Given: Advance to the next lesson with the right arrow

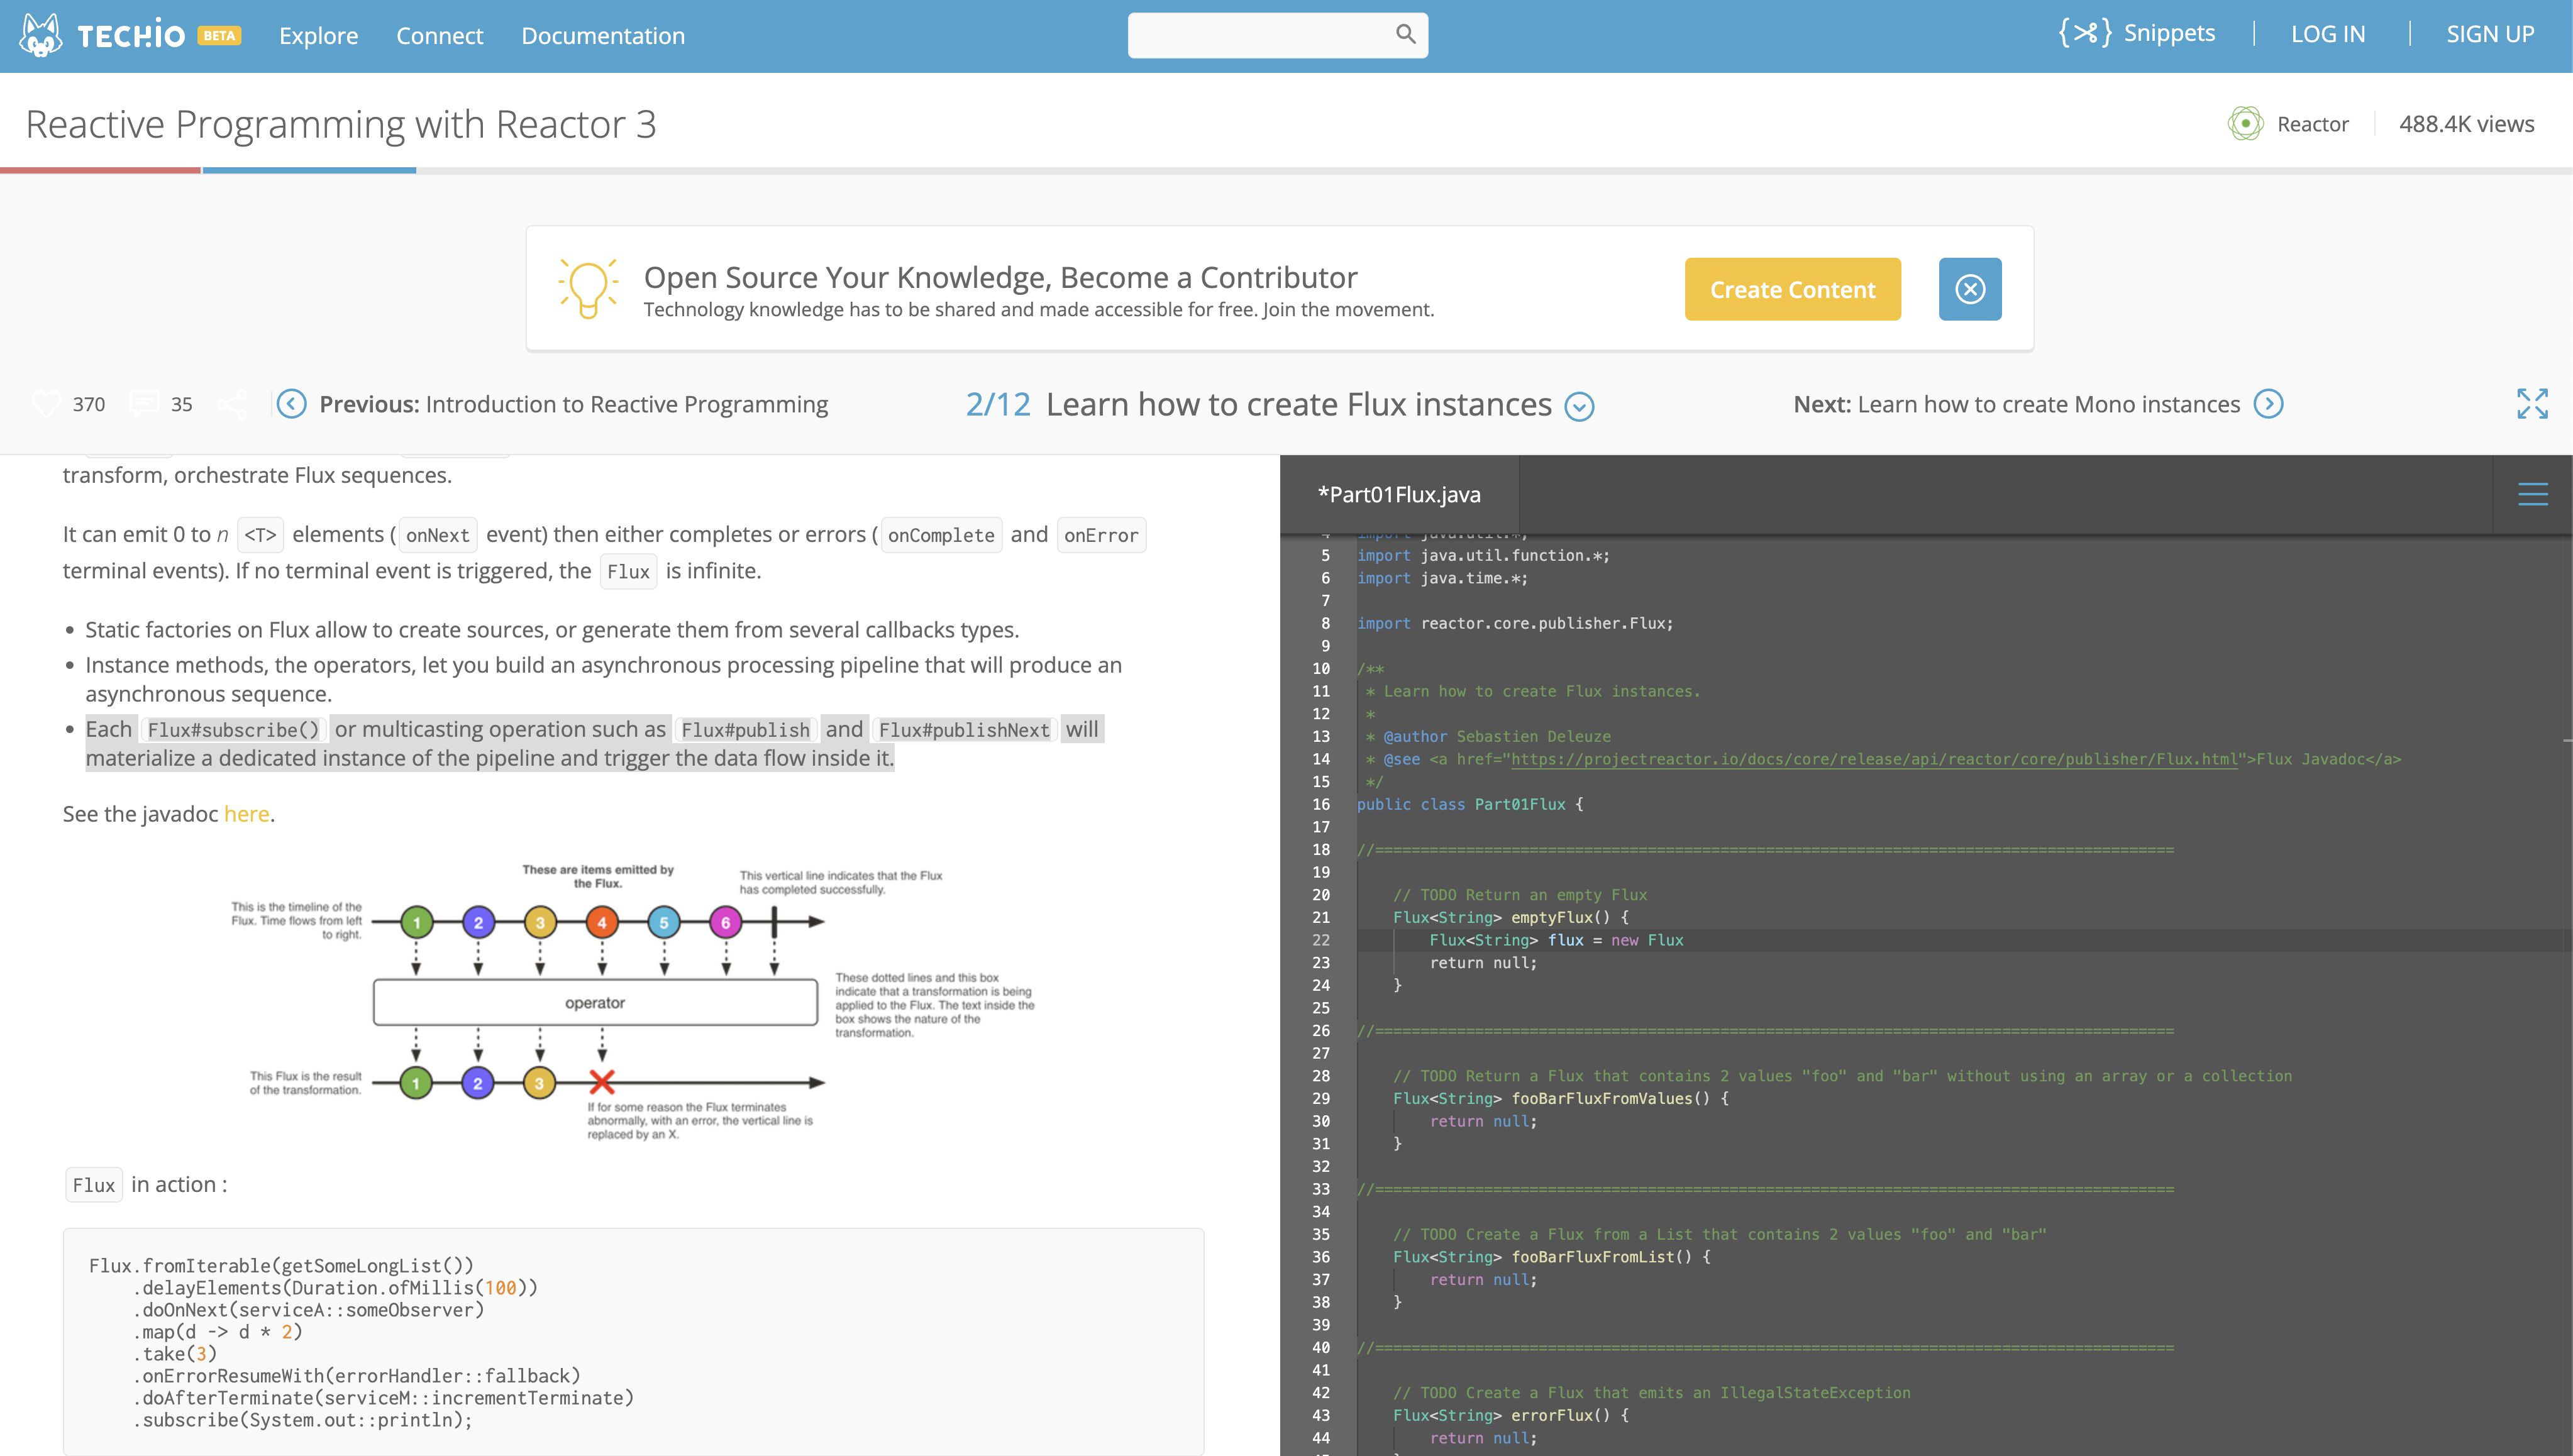Looking at the screenshot, I should click(x=2268, y=404).
